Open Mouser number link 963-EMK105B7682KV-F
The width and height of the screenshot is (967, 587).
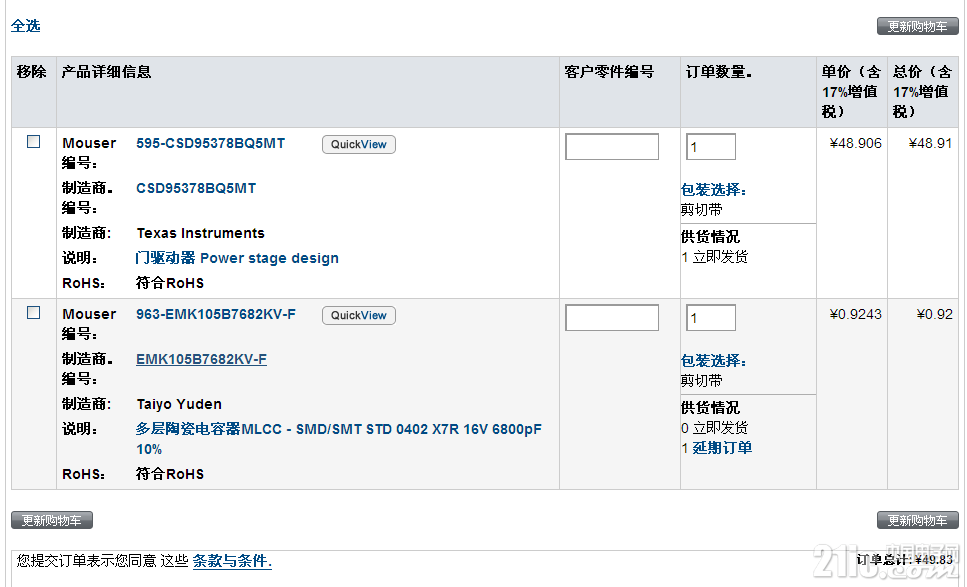216,314
